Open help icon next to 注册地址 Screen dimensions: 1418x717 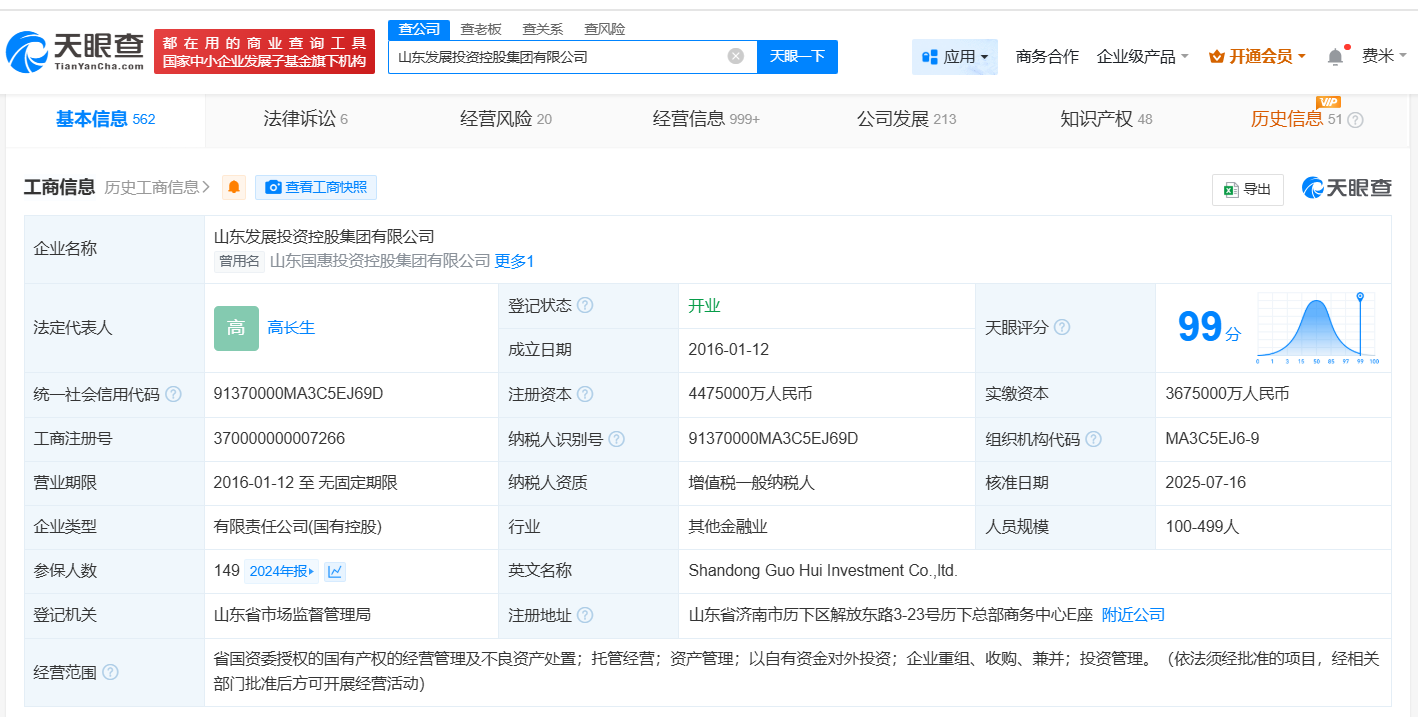click(585, 615)
